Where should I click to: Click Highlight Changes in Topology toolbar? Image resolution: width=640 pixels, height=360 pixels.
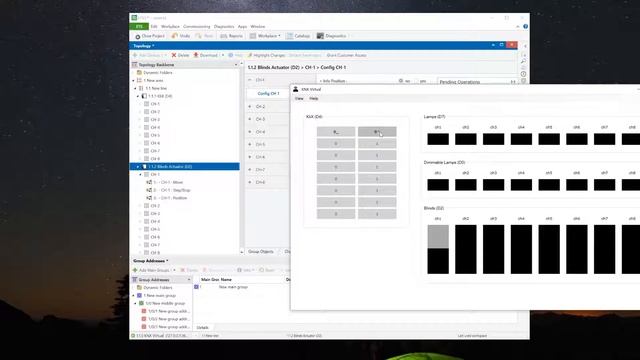tap(266, 55)
